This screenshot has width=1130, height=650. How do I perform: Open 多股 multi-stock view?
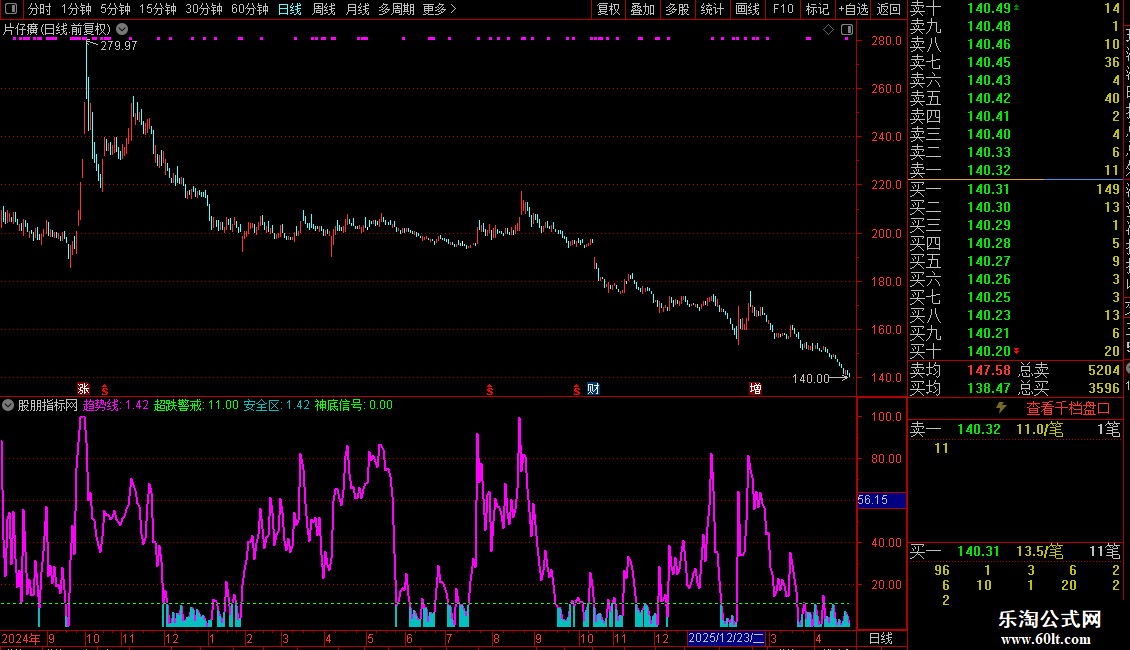677,9
